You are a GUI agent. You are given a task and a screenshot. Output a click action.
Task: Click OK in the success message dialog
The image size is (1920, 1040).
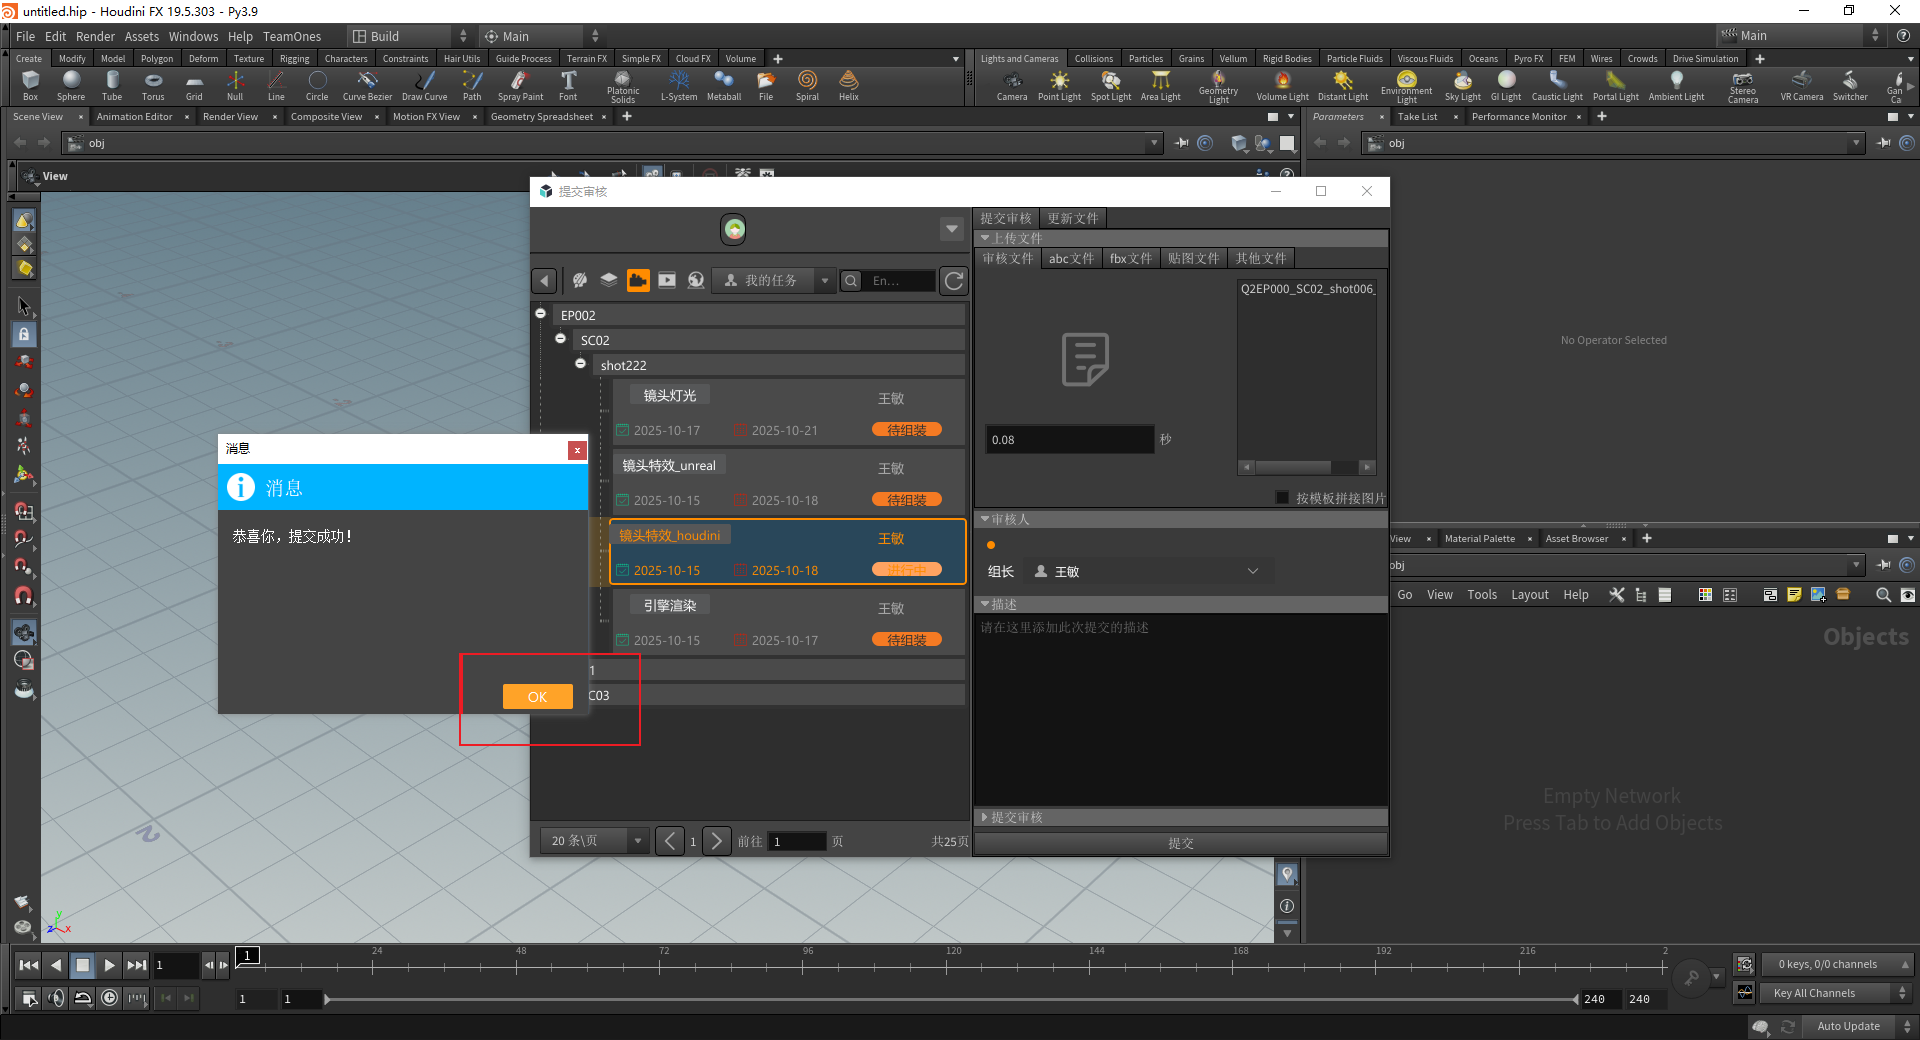(537, 697)
